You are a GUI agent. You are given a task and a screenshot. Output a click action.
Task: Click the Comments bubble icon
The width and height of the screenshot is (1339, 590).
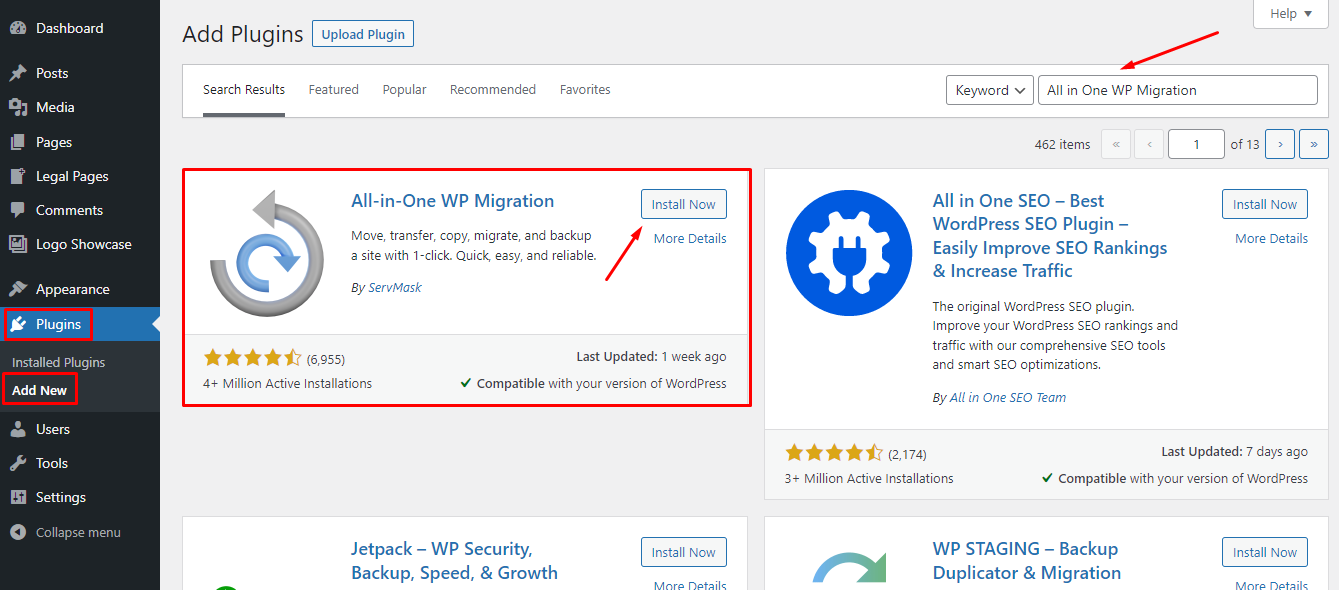(18, 210)
